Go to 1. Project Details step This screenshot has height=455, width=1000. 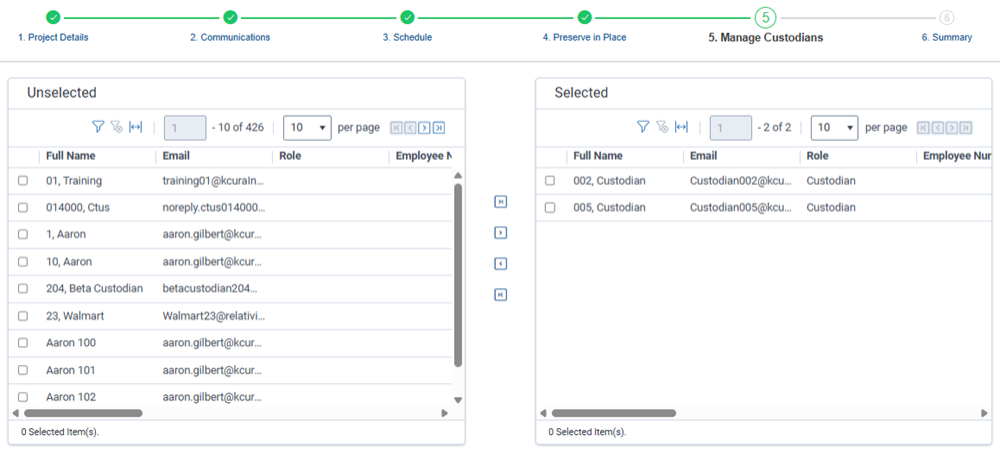(53, 38)
